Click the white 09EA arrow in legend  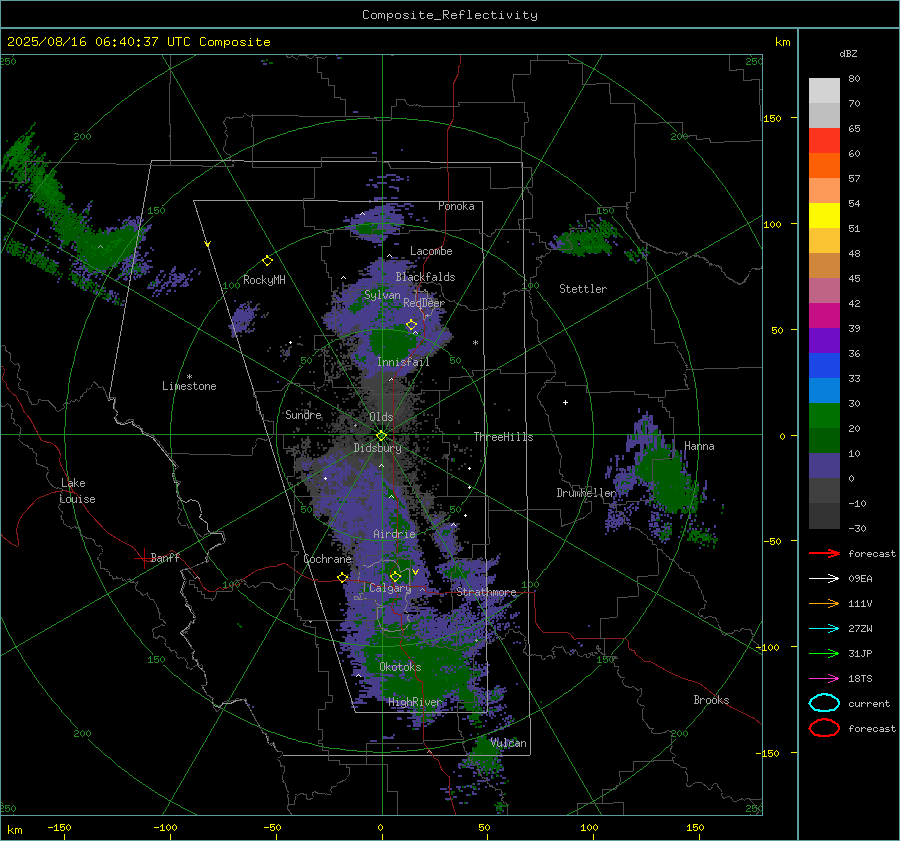point(824,579)
